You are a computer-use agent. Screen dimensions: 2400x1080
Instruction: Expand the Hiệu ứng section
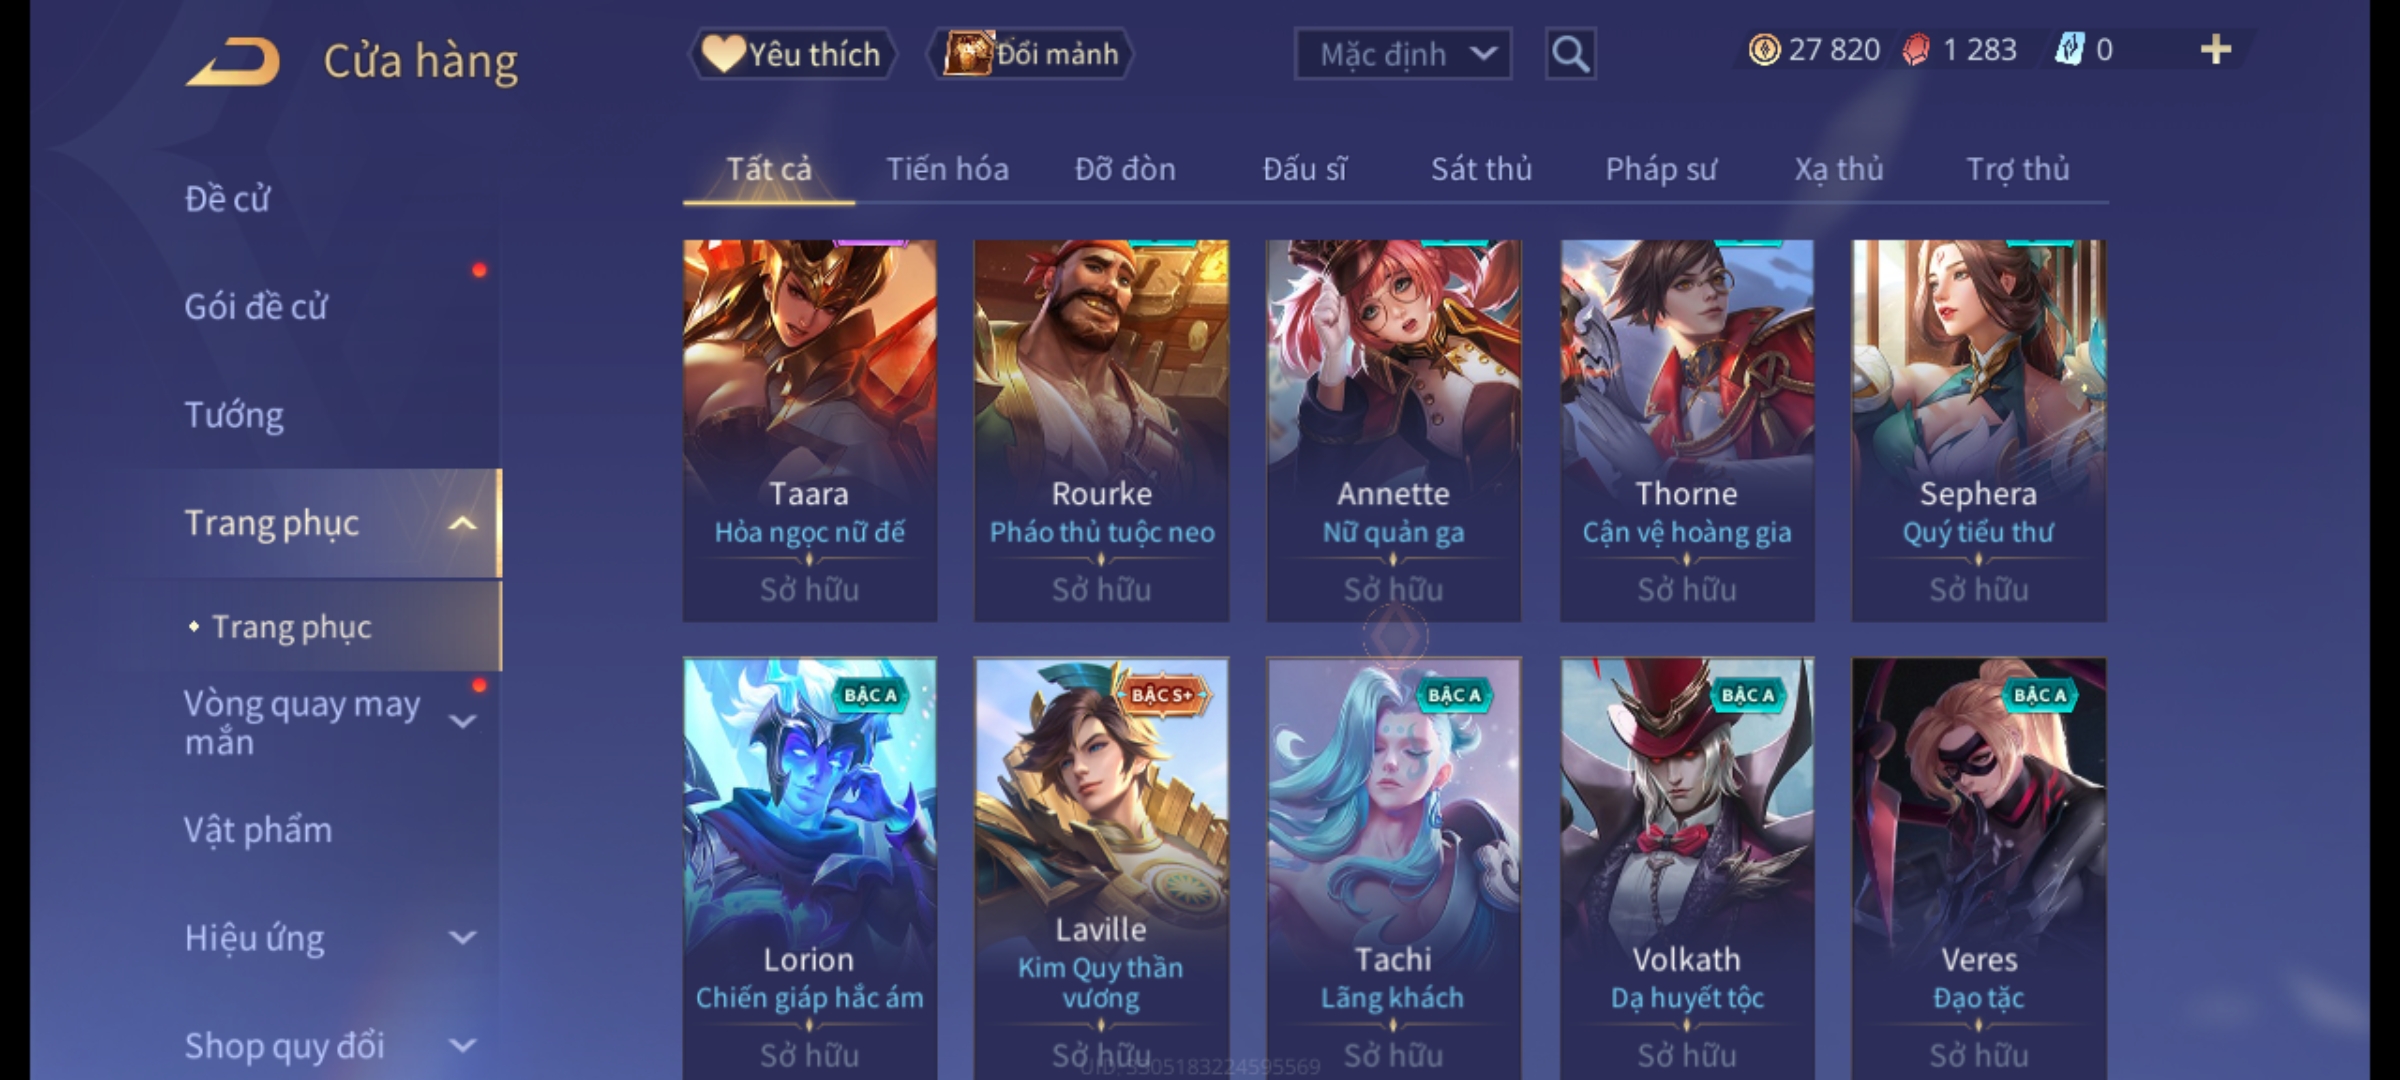coord(463,938)
